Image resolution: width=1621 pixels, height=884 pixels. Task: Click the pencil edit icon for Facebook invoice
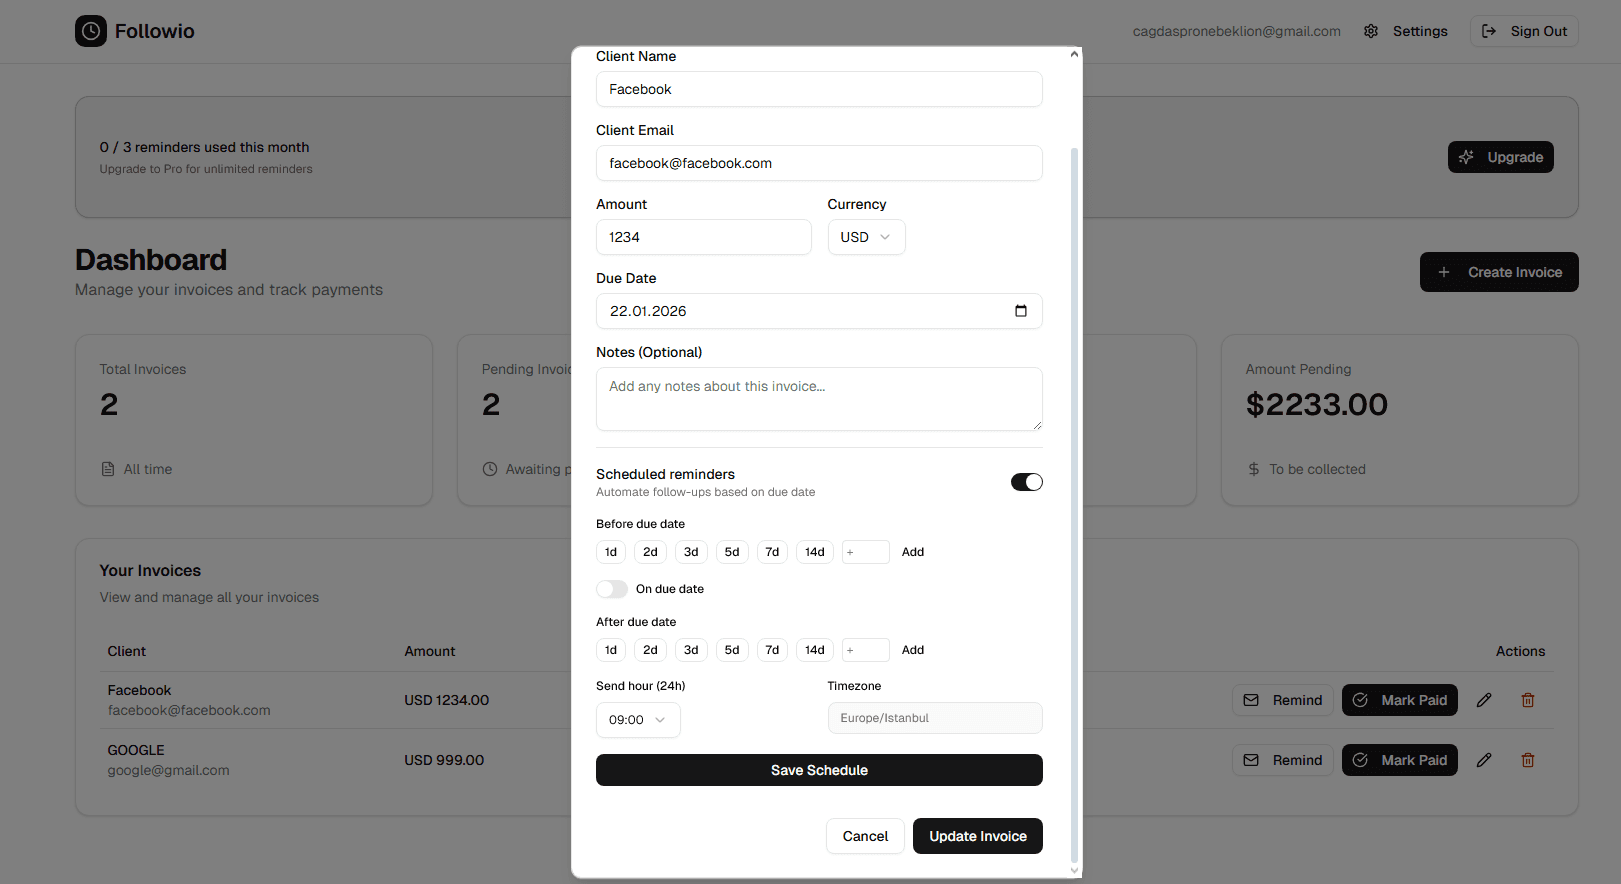click(x=1484, y=700)
